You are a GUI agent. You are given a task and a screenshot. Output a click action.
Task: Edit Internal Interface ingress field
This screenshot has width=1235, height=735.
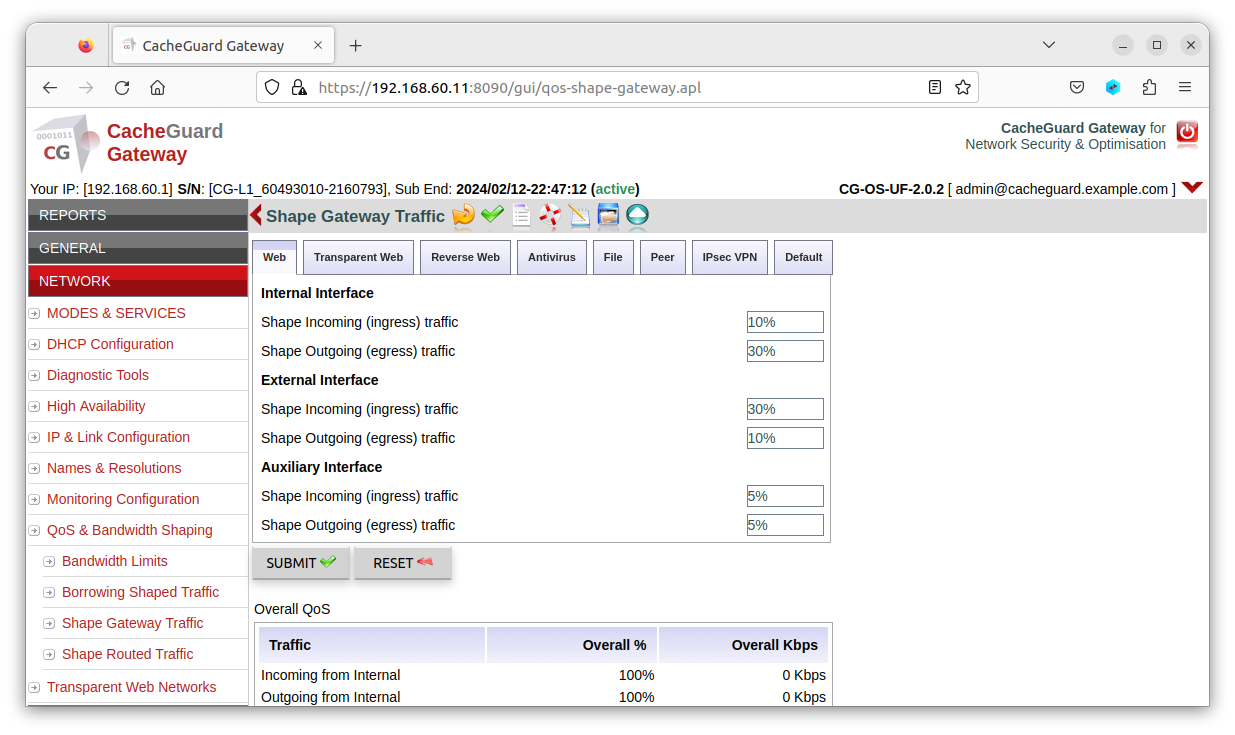click(x=785, y=322)
